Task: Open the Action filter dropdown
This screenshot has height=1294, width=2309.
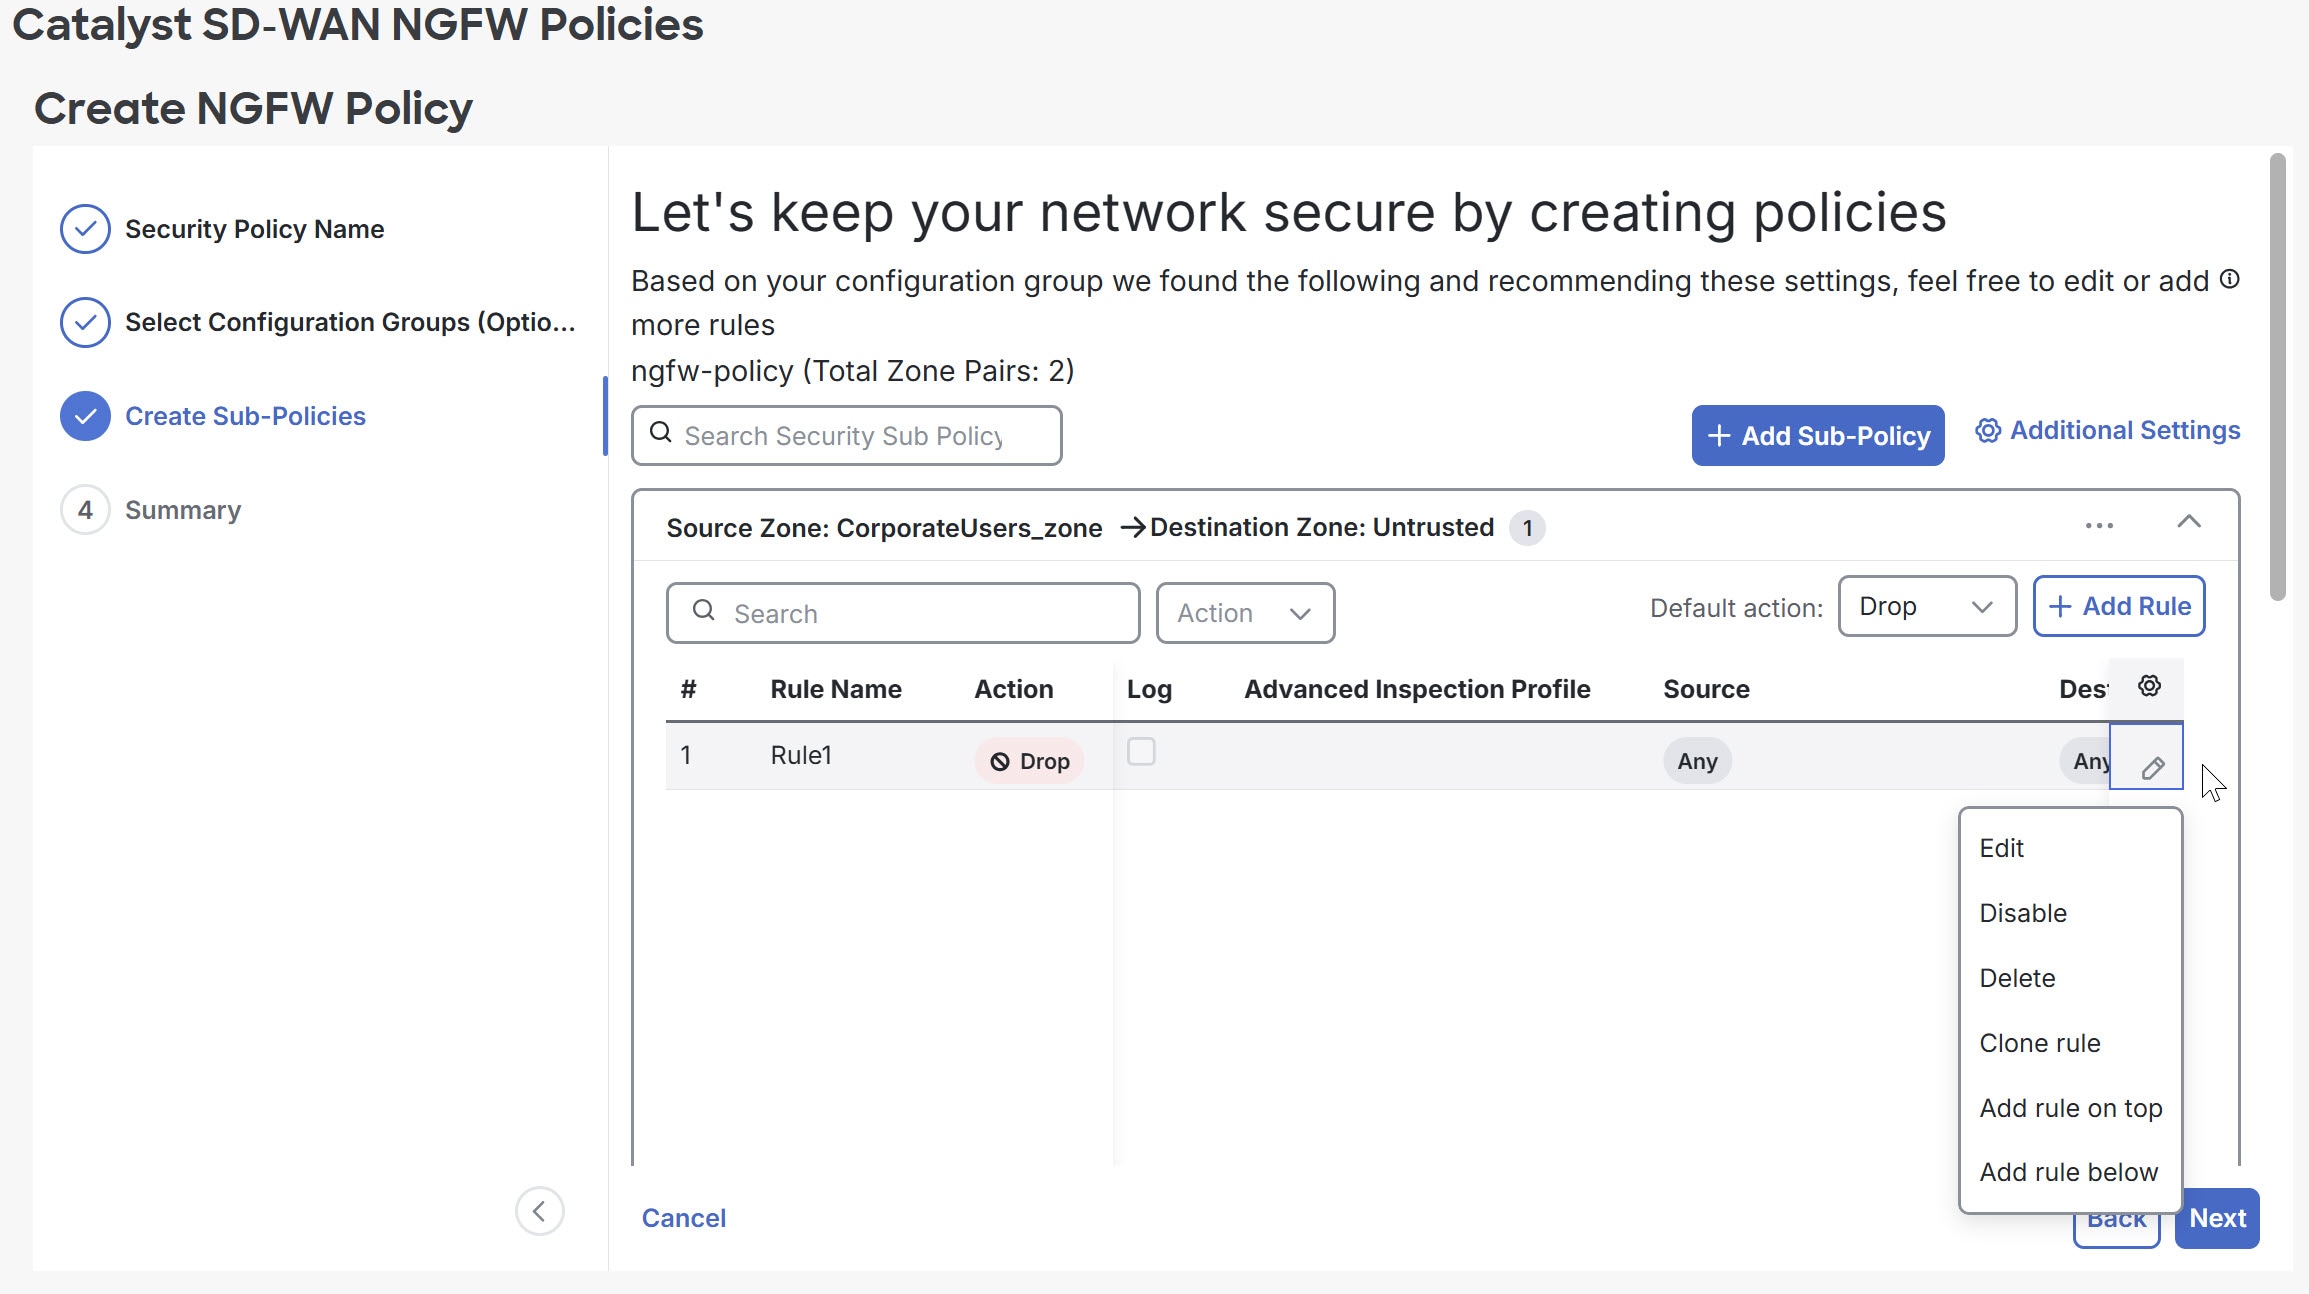Action: pyautogui.click(x=1245, y=612)
